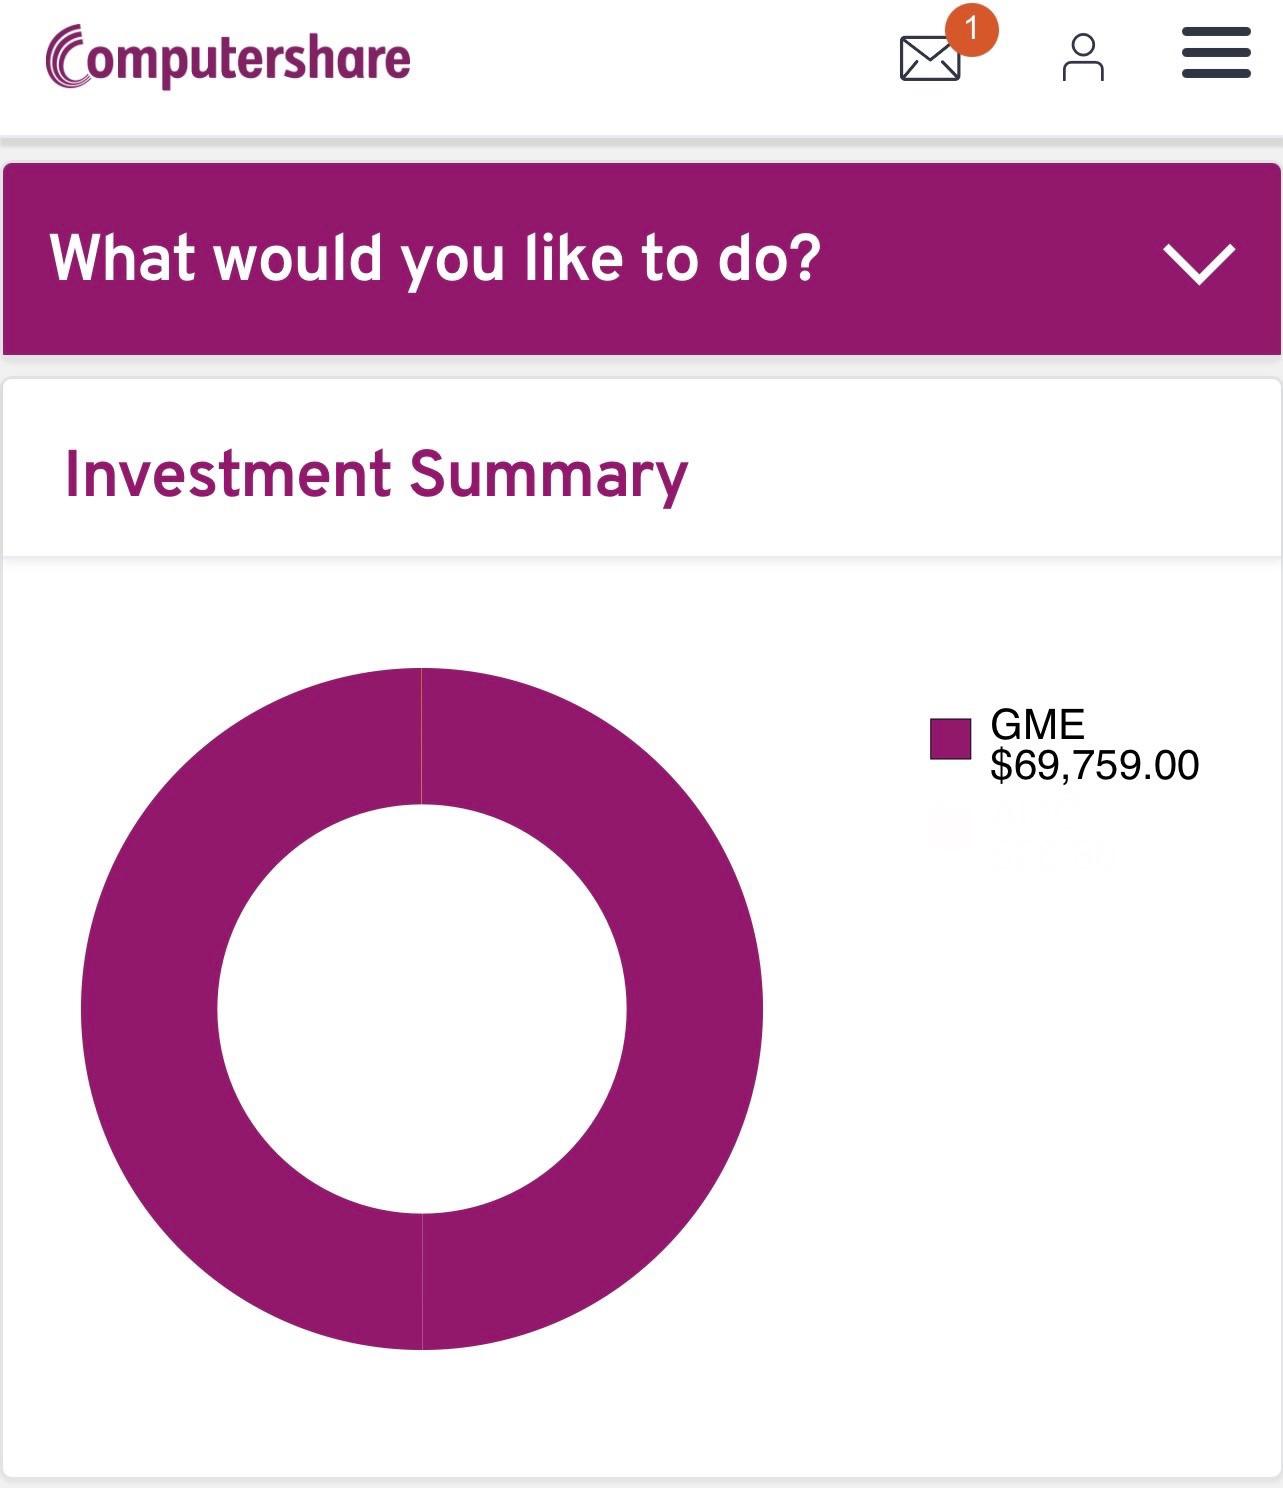Click the white center of the donut chart
Viewport: 1283px width, 1488px height.
coord(422,1009)
